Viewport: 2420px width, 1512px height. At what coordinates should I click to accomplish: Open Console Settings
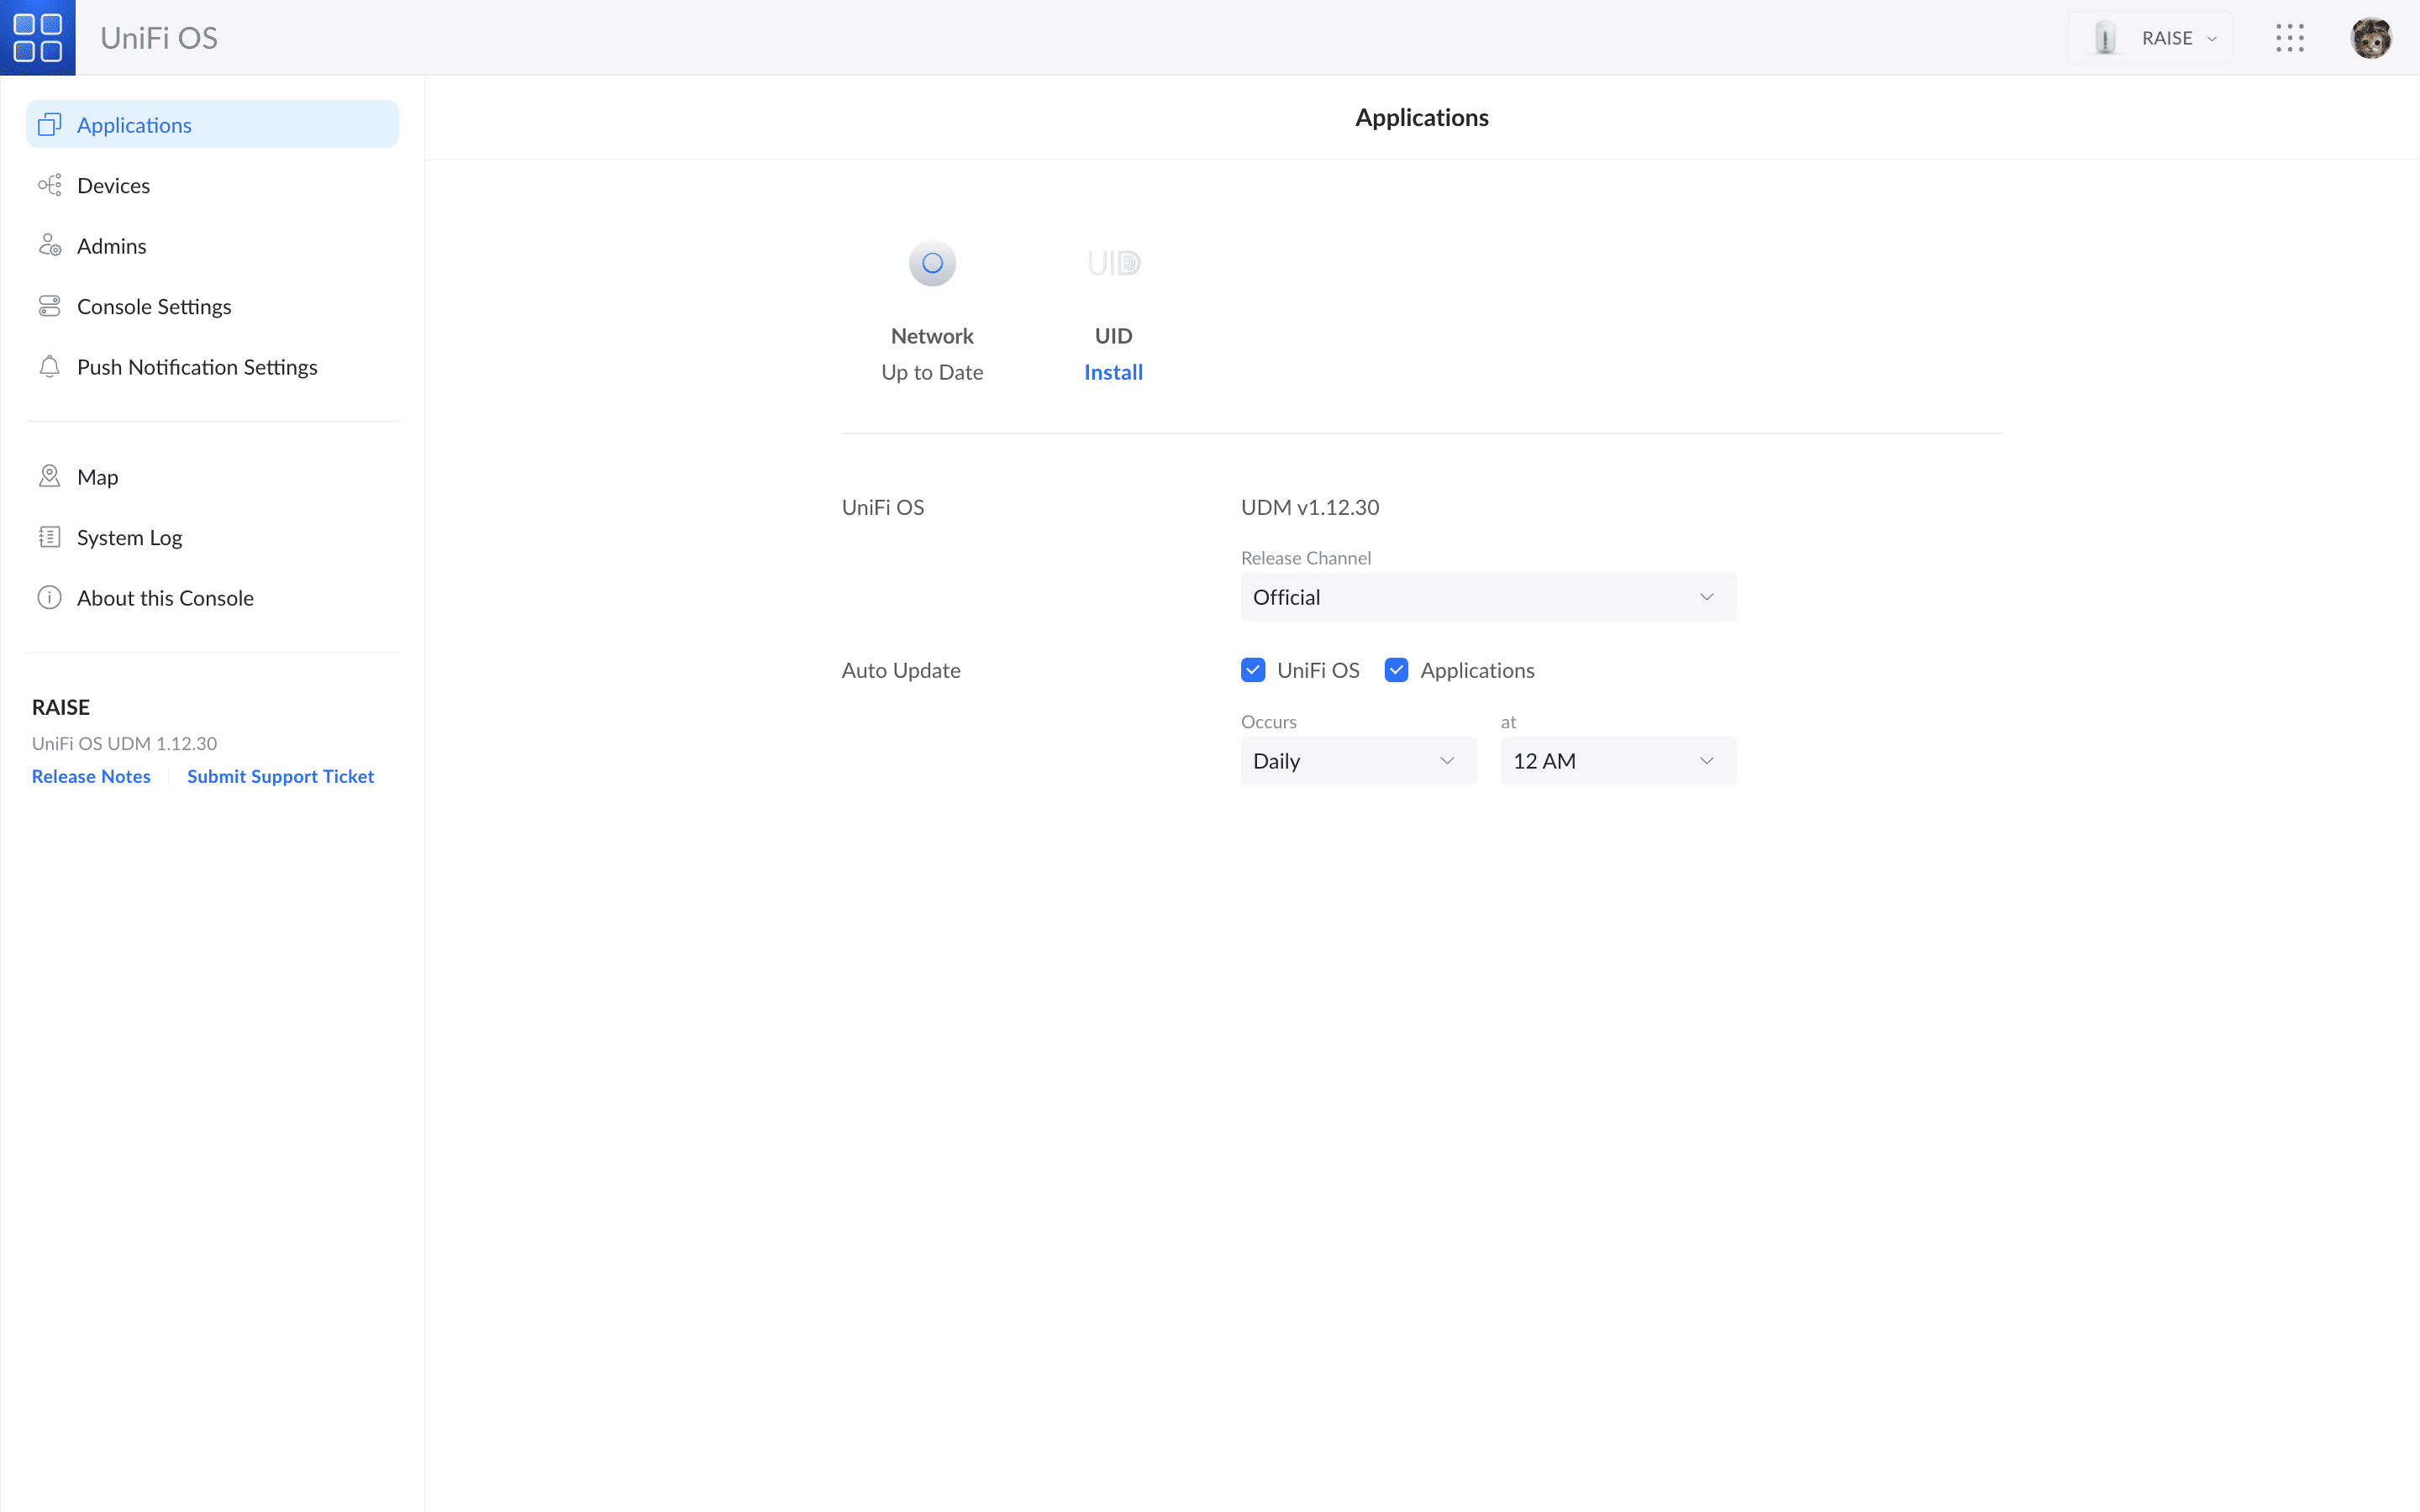(x=212, y=306)
